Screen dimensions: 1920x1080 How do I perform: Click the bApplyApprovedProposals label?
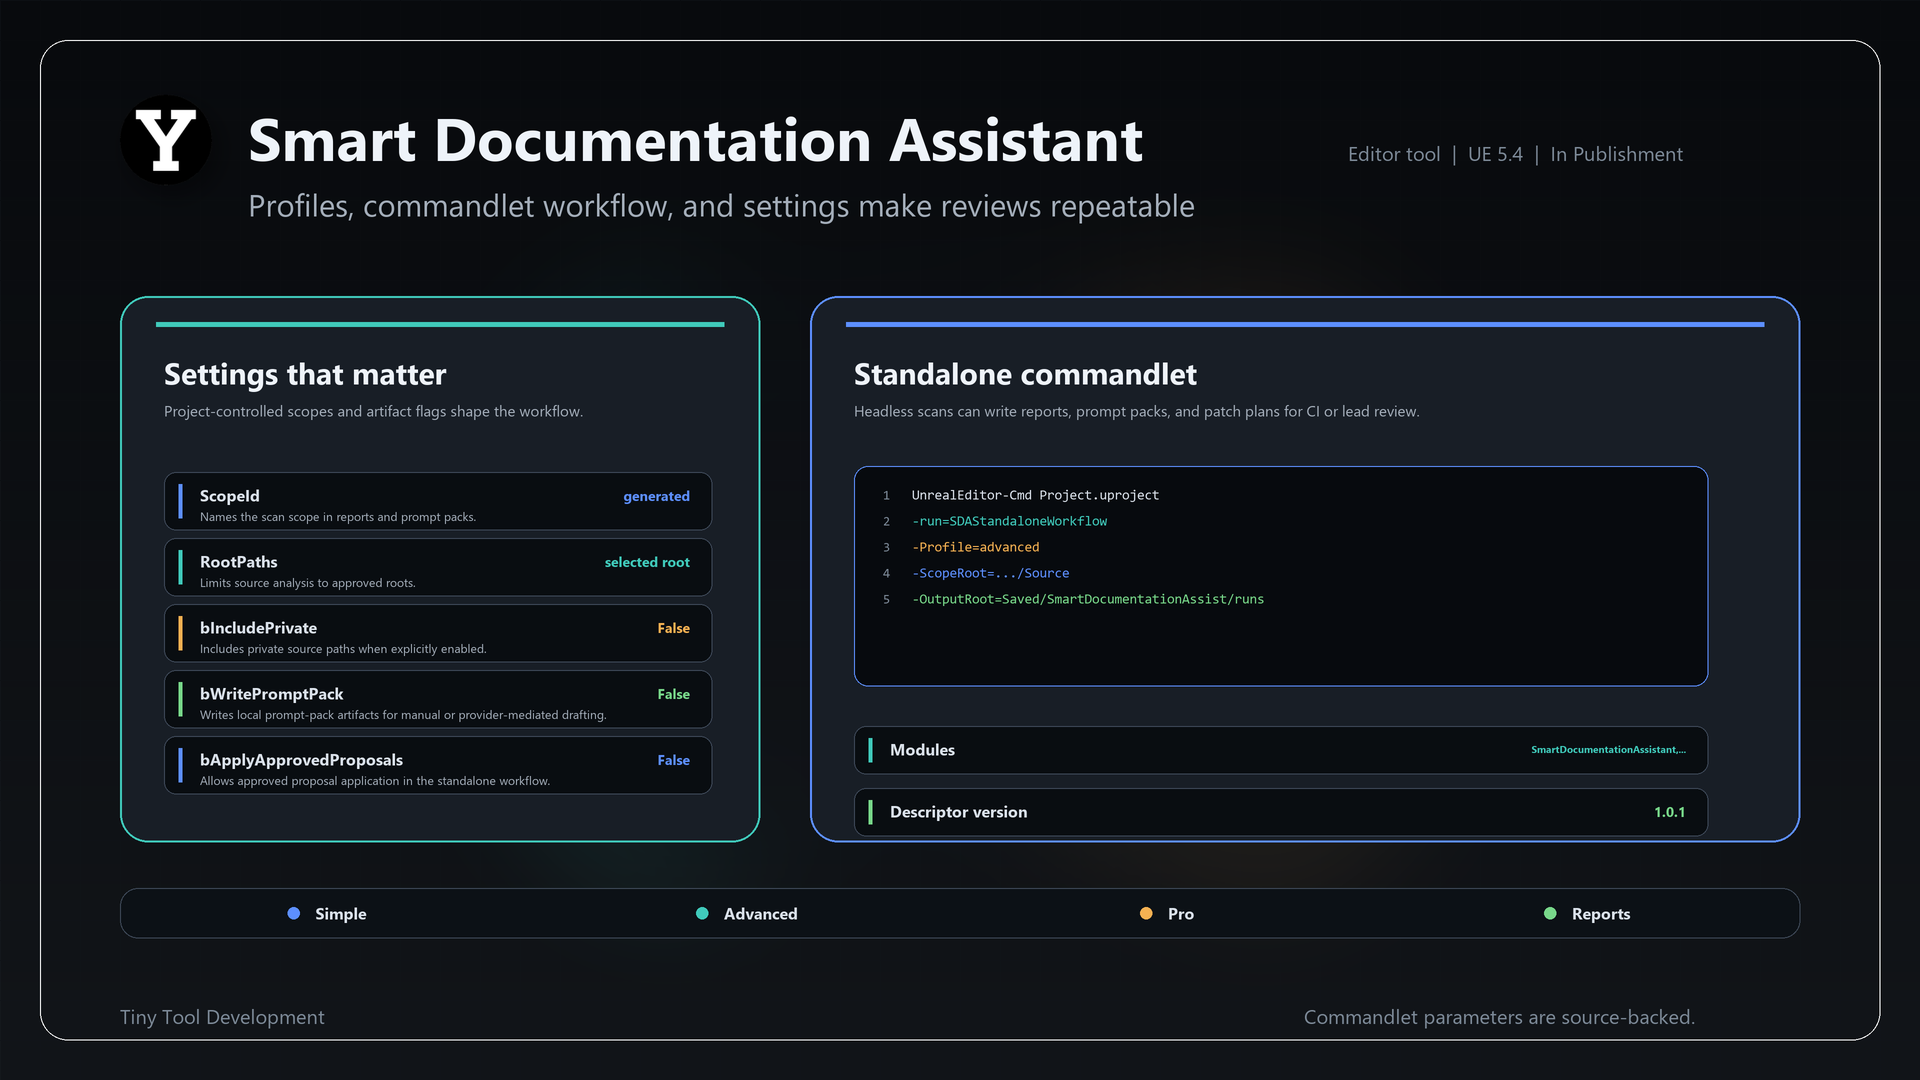pos(301,760)
